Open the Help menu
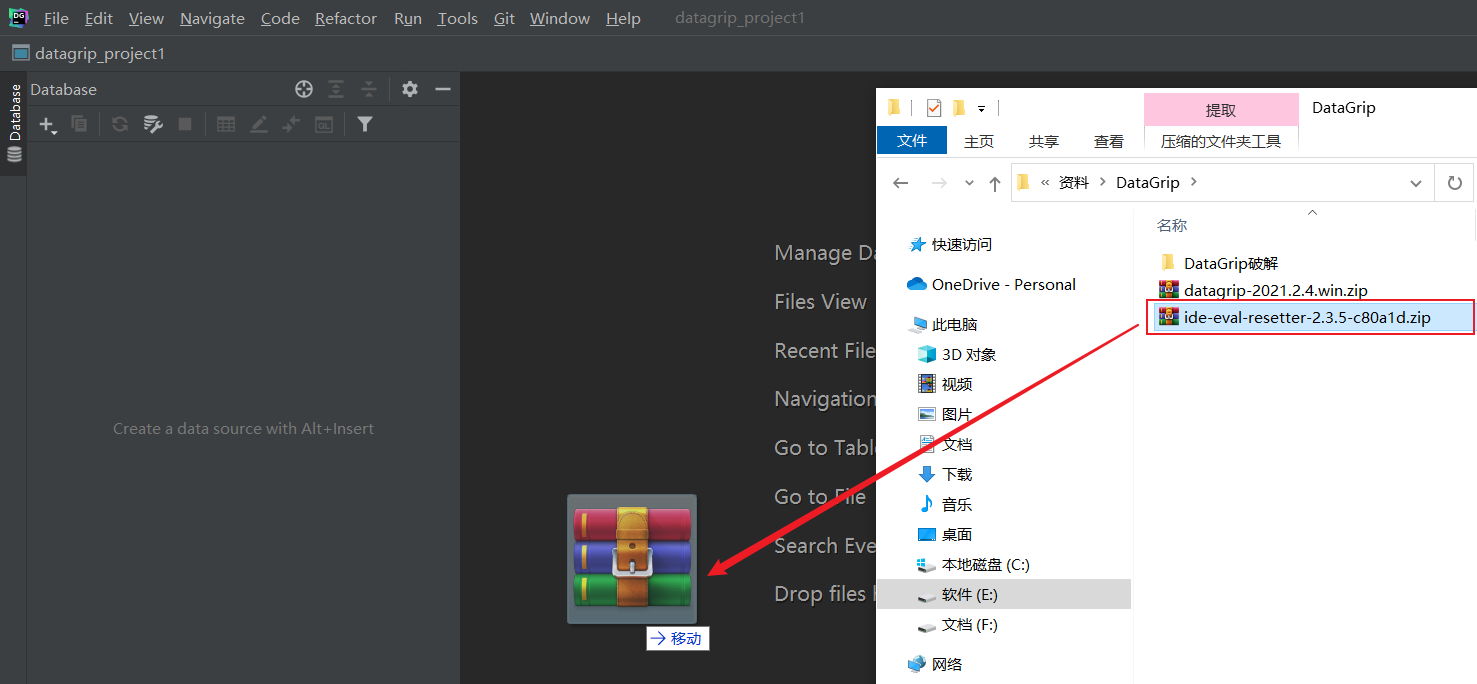 click(x=623, y=19)
